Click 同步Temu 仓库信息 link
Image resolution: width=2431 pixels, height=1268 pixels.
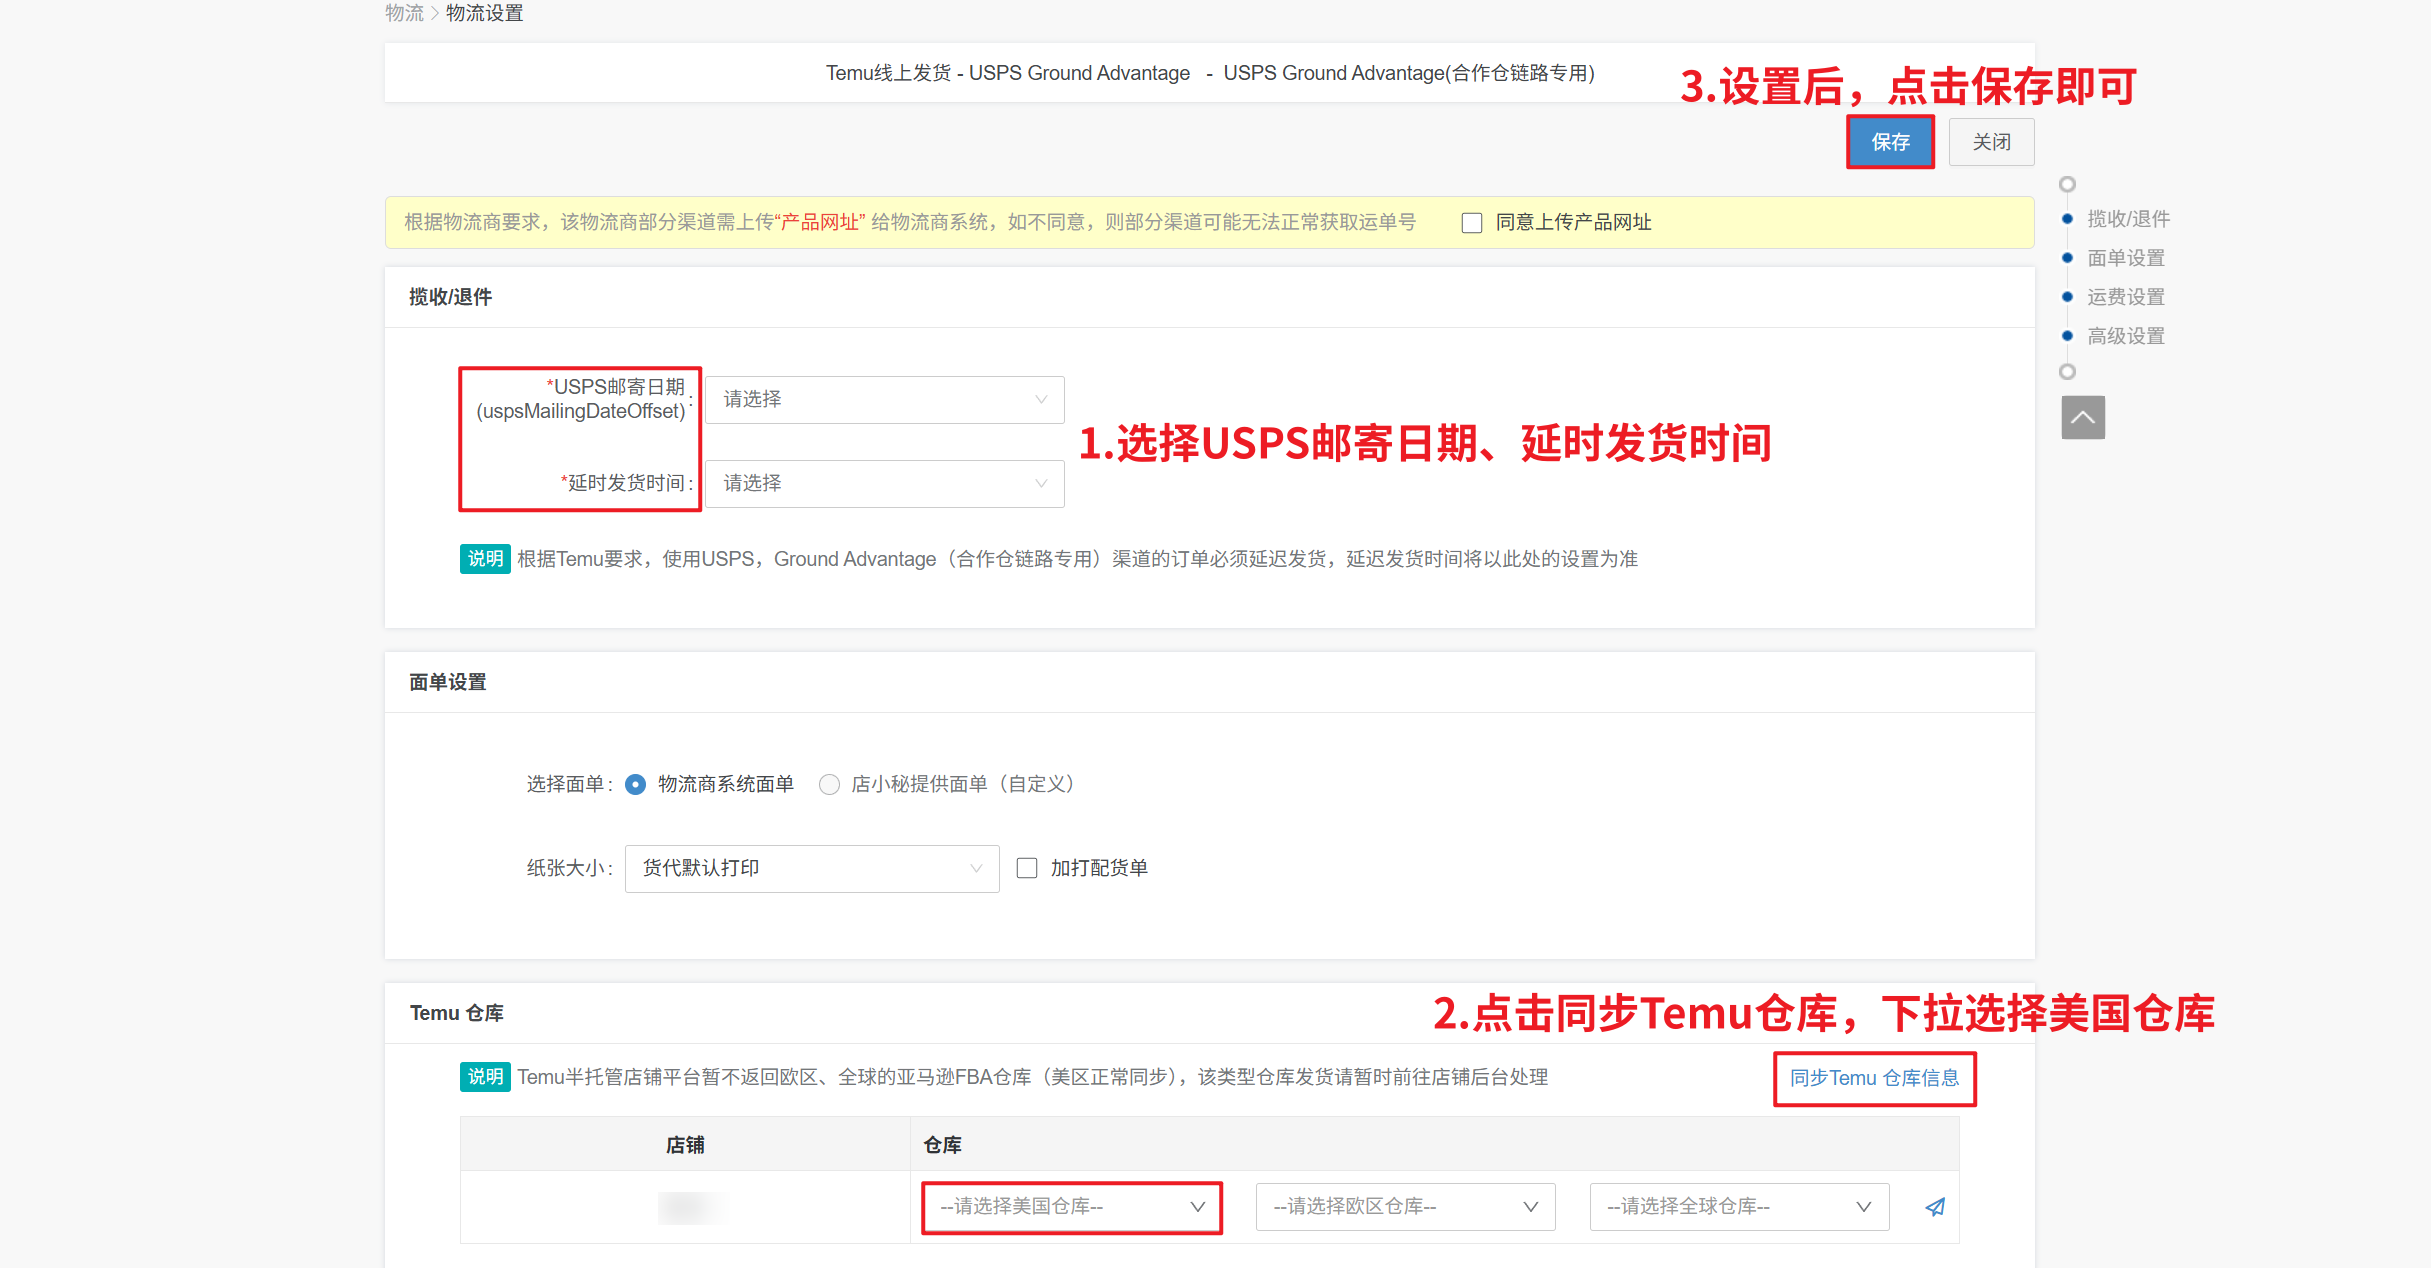tap(1874, 1078)
